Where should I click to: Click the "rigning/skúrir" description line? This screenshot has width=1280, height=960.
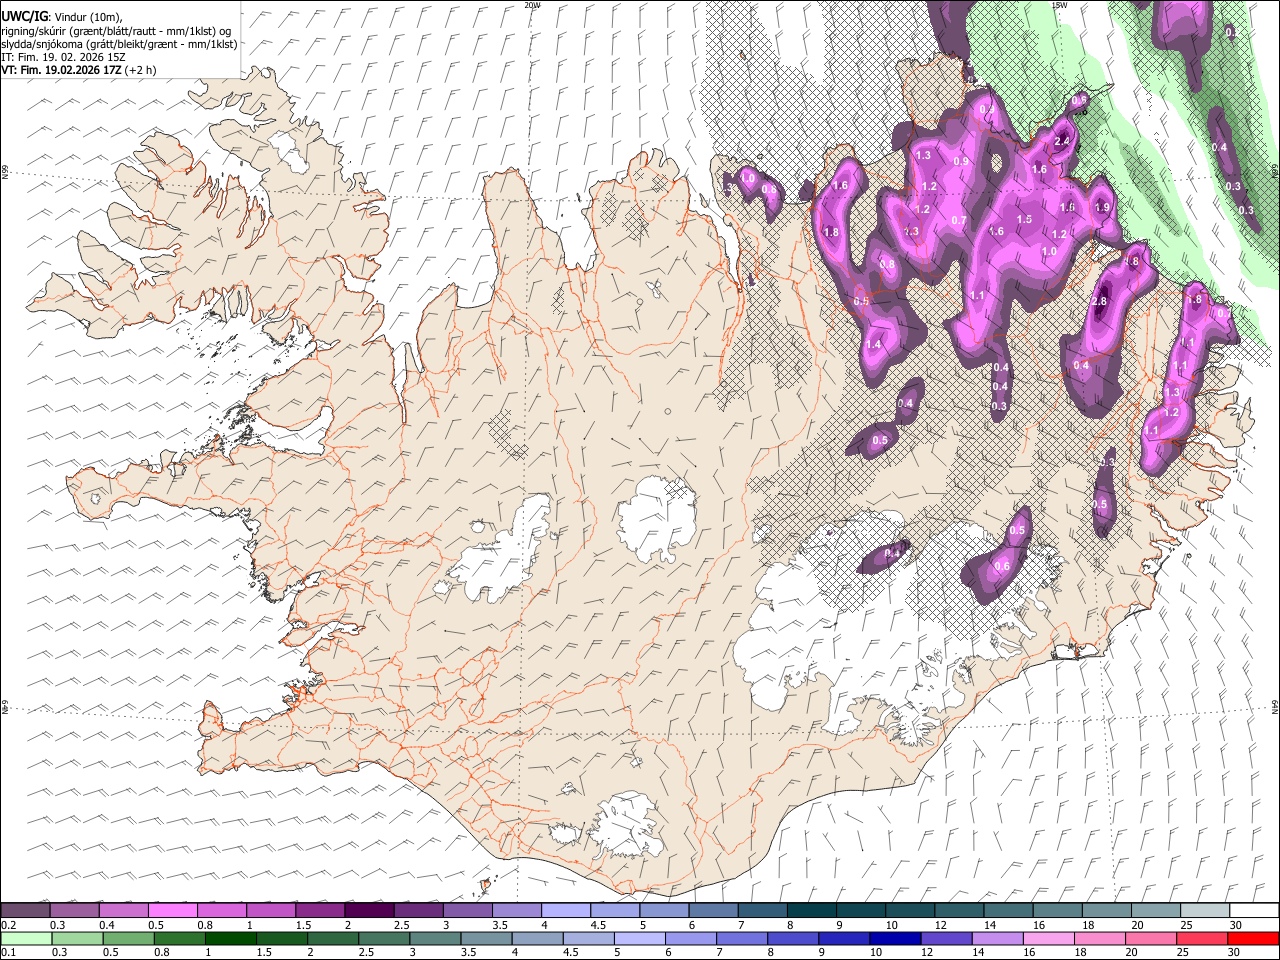(116, 31)
